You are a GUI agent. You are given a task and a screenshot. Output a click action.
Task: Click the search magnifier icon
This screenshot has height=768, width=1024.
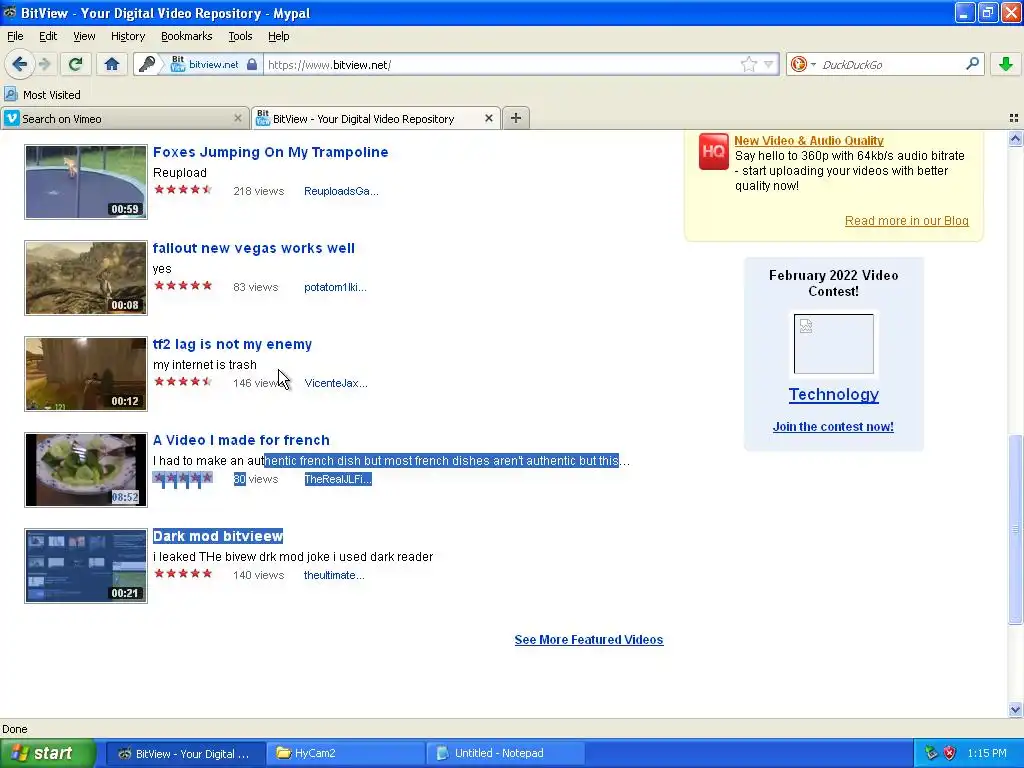[x=972, y=64]
